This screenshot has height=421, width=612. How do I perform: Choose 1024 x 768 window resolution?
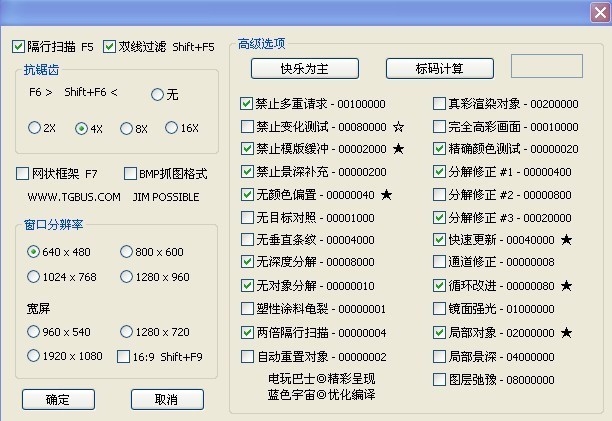pyautogui.click(x=34, y=277)
